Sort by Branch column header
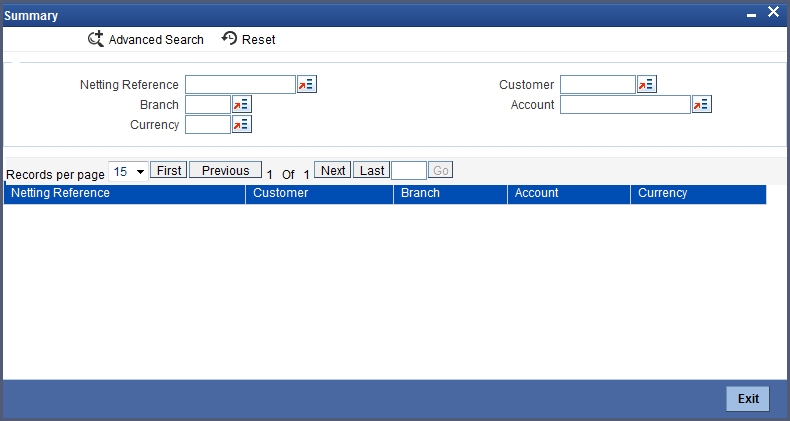Image resolution: width=790 pixels, height=421 pixels. (450, 193)
